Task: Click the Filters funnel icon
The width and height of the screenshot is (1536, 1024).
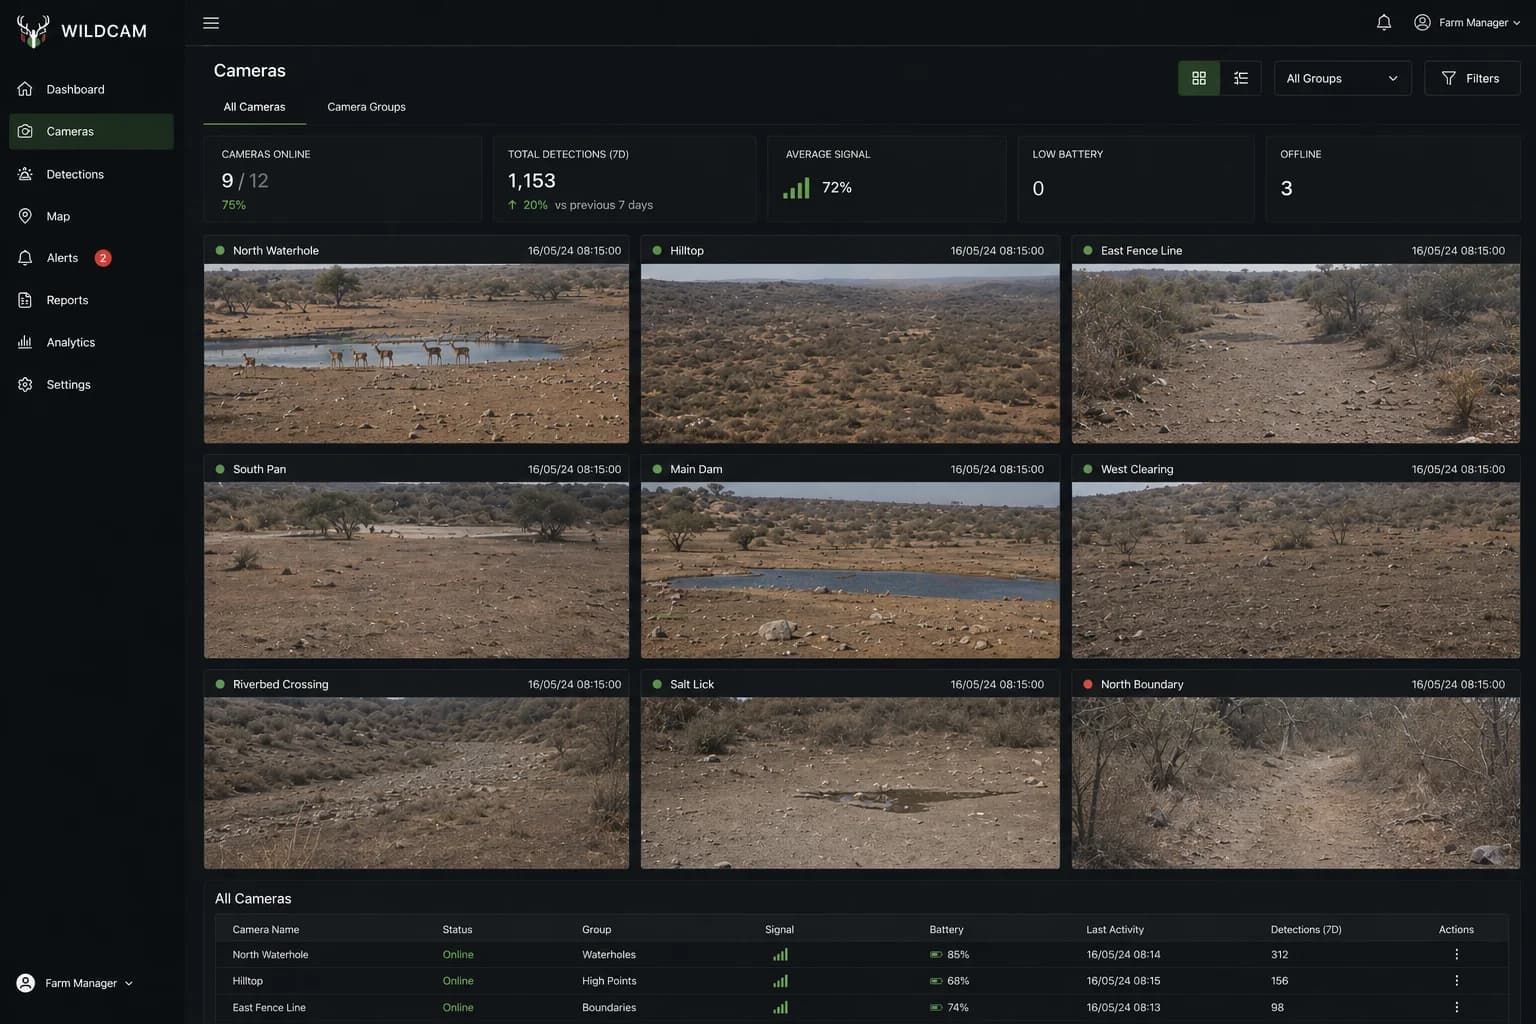Action: [1448, 78]
